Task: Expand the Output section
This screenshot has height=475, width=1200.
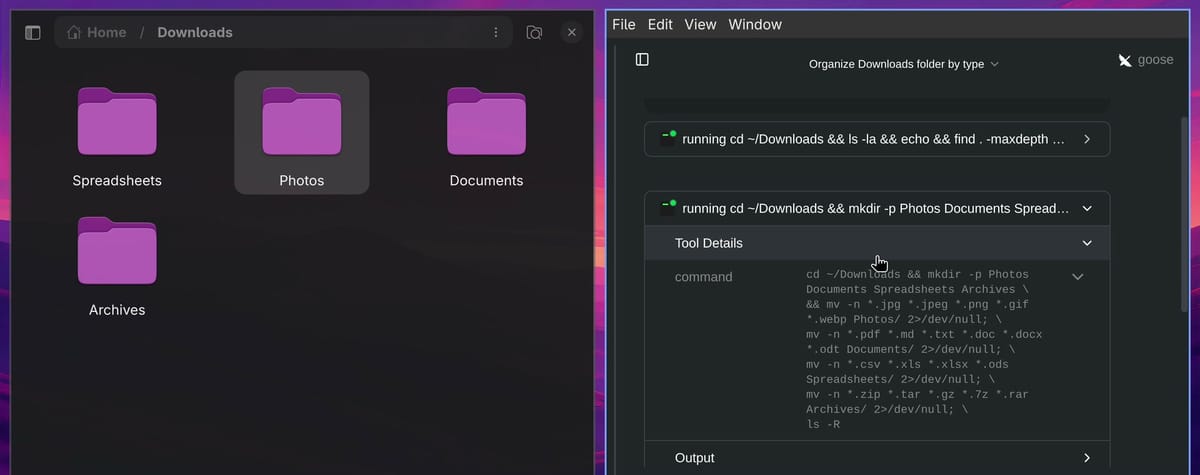Action: click(x=877, y=458)
